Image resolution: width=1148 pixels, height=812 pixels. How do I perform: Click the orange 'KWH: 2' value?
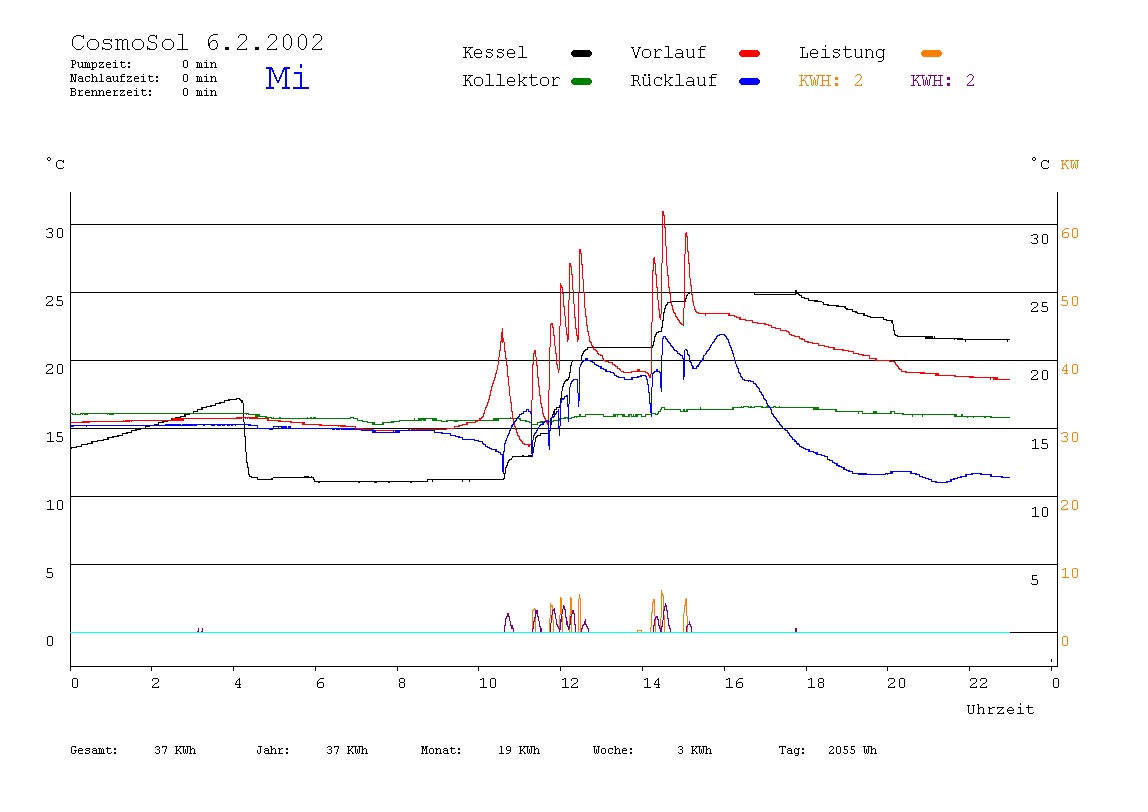pos(831,81)
